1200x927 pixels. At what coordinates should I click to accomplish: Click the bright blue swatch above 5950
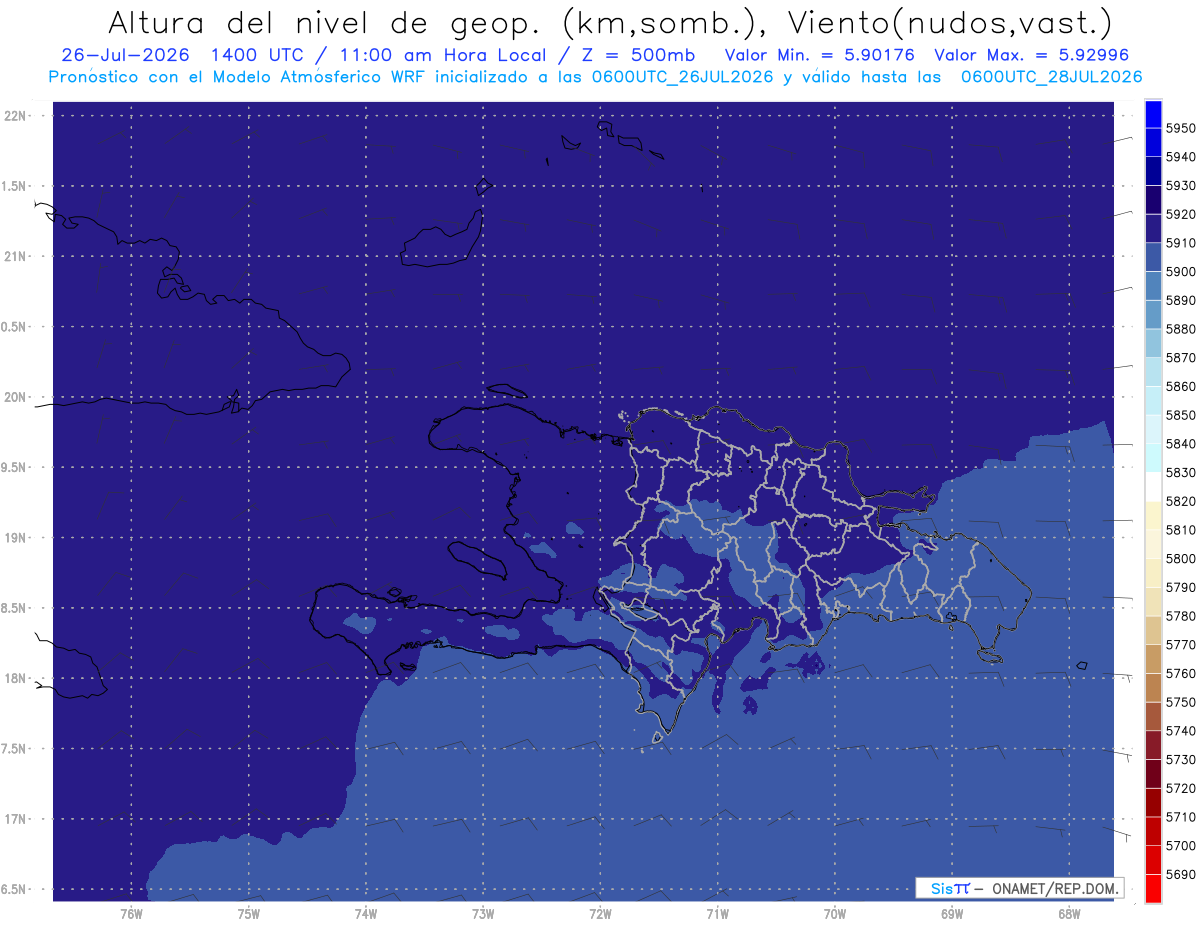click(1152, 114)
